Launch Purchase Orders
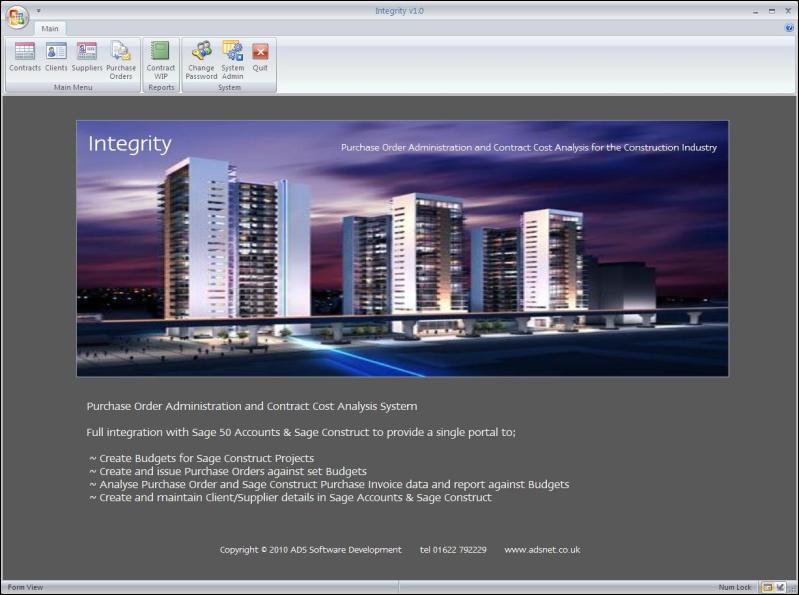This screenshot has height=595, width=799. pos(121,59)
